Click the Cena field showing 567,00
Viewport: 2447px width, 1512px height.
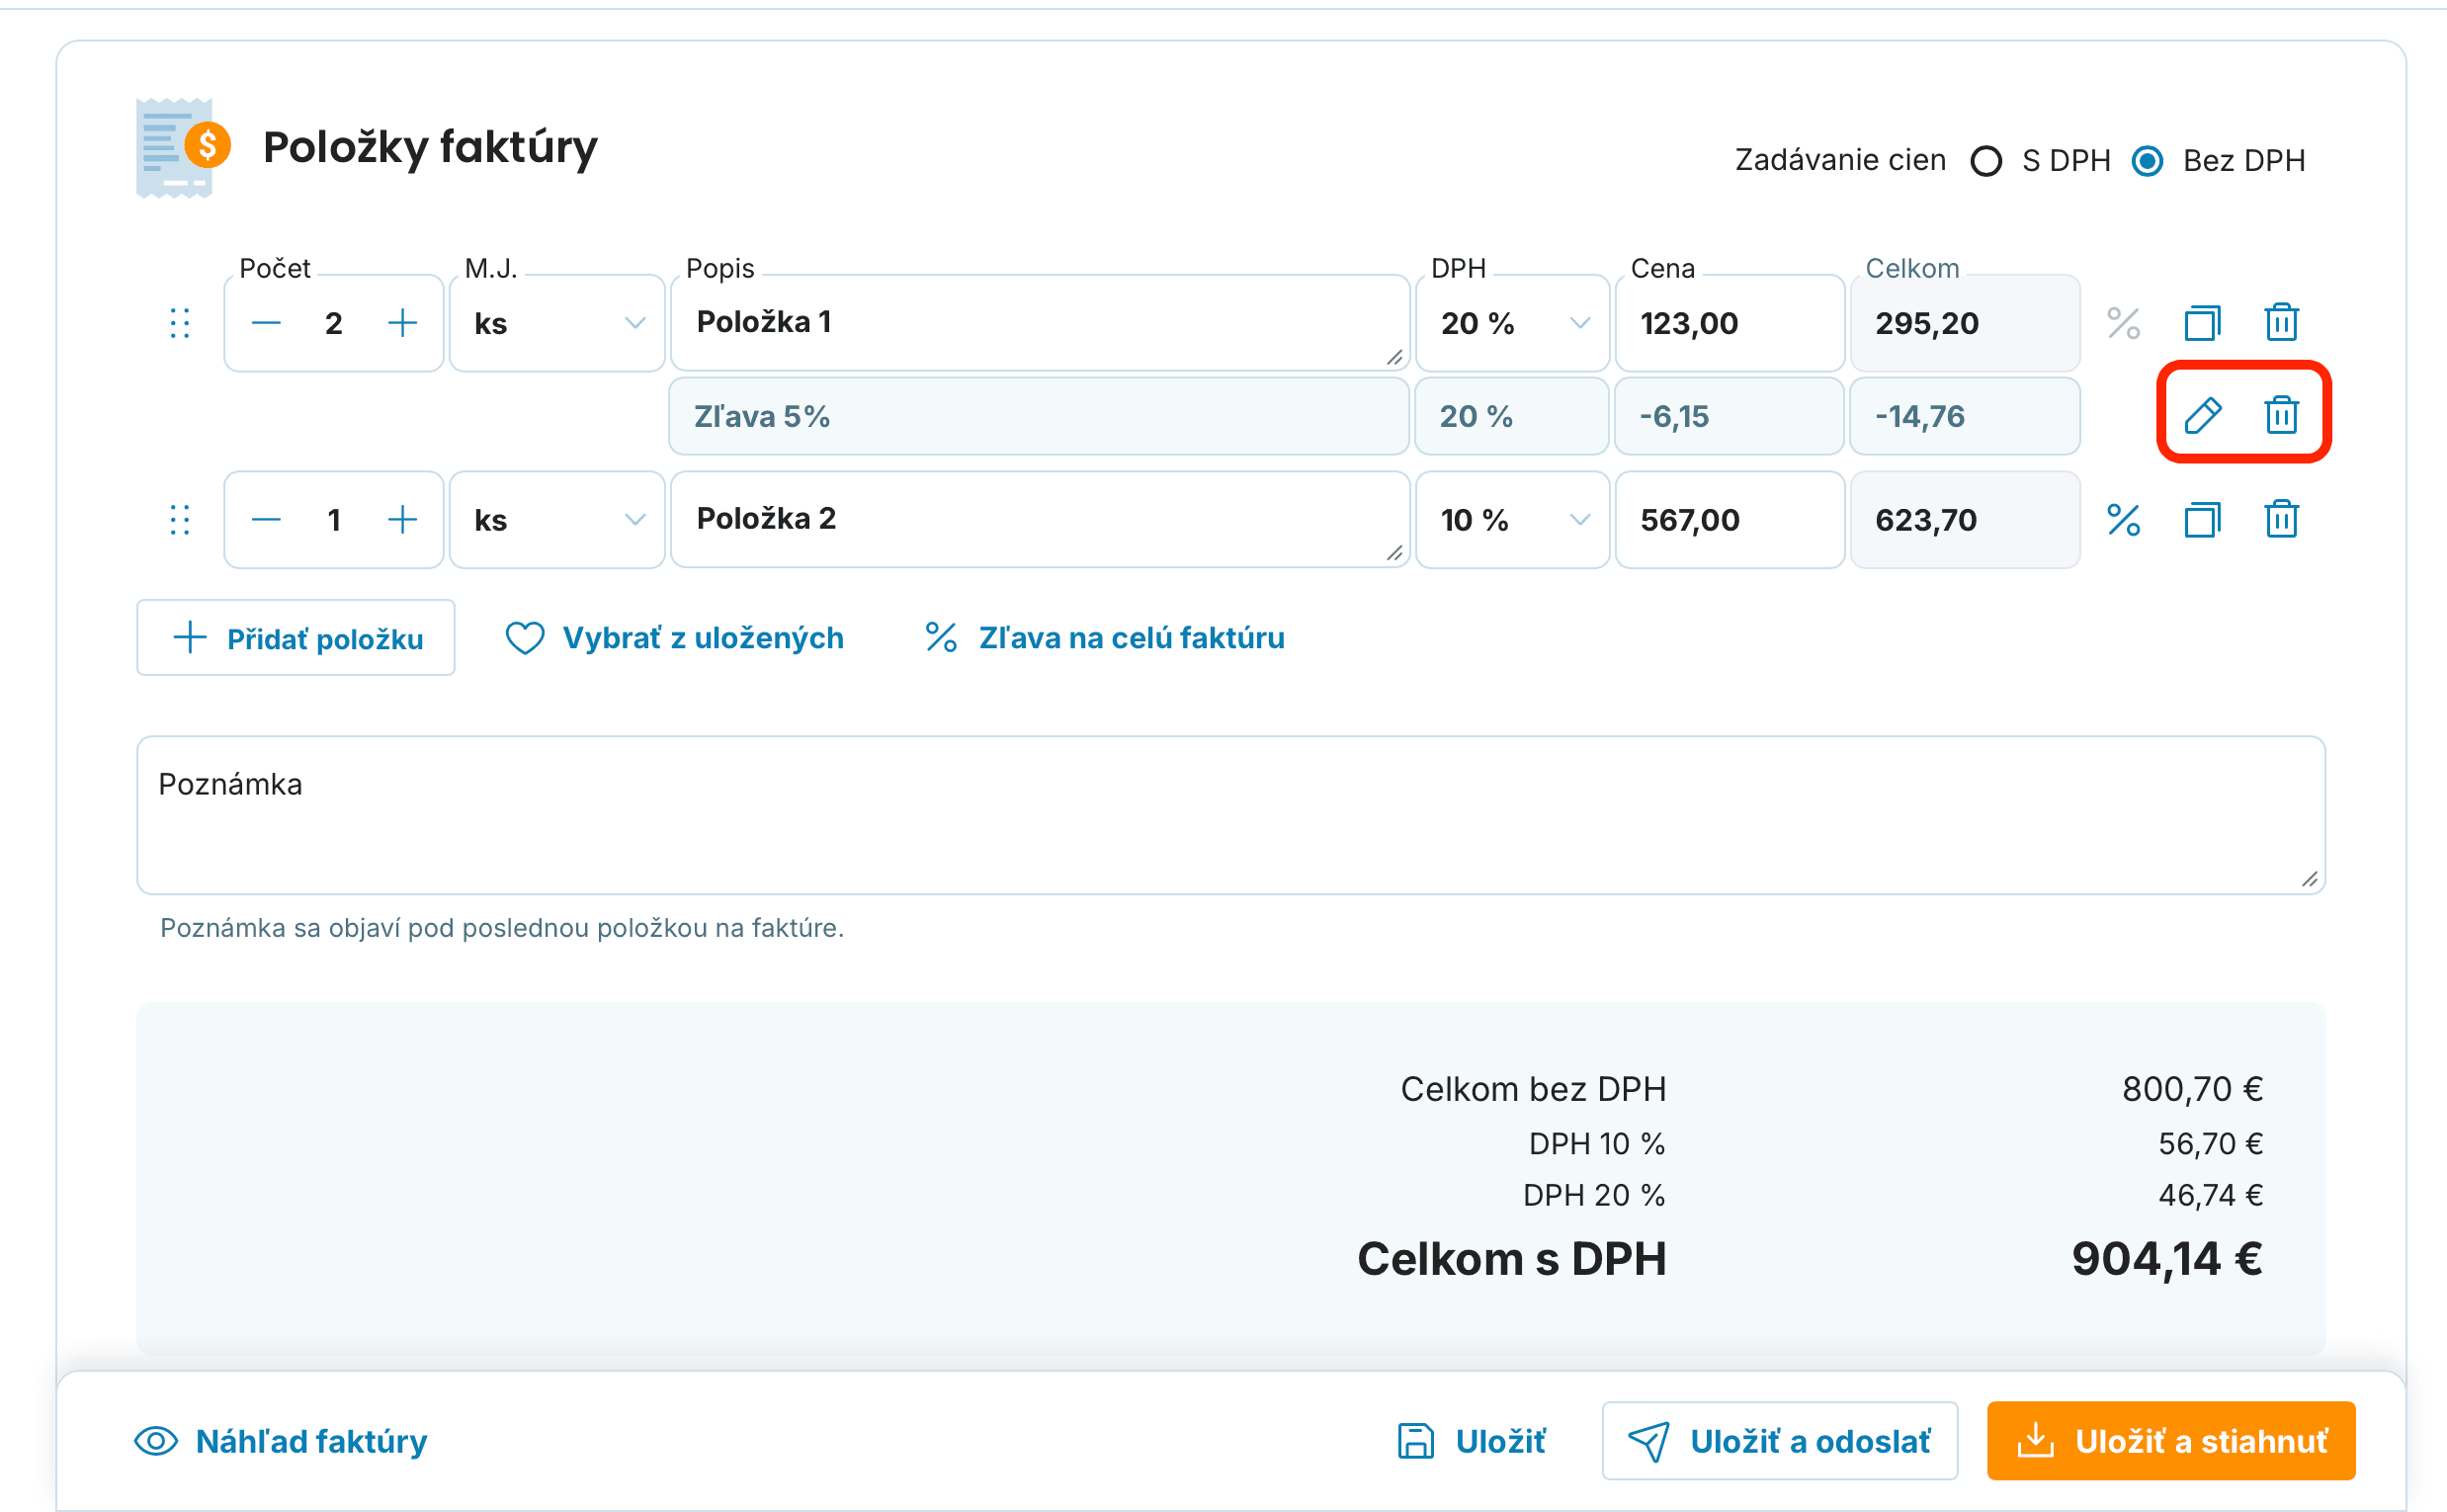[x=1730, y=520]
